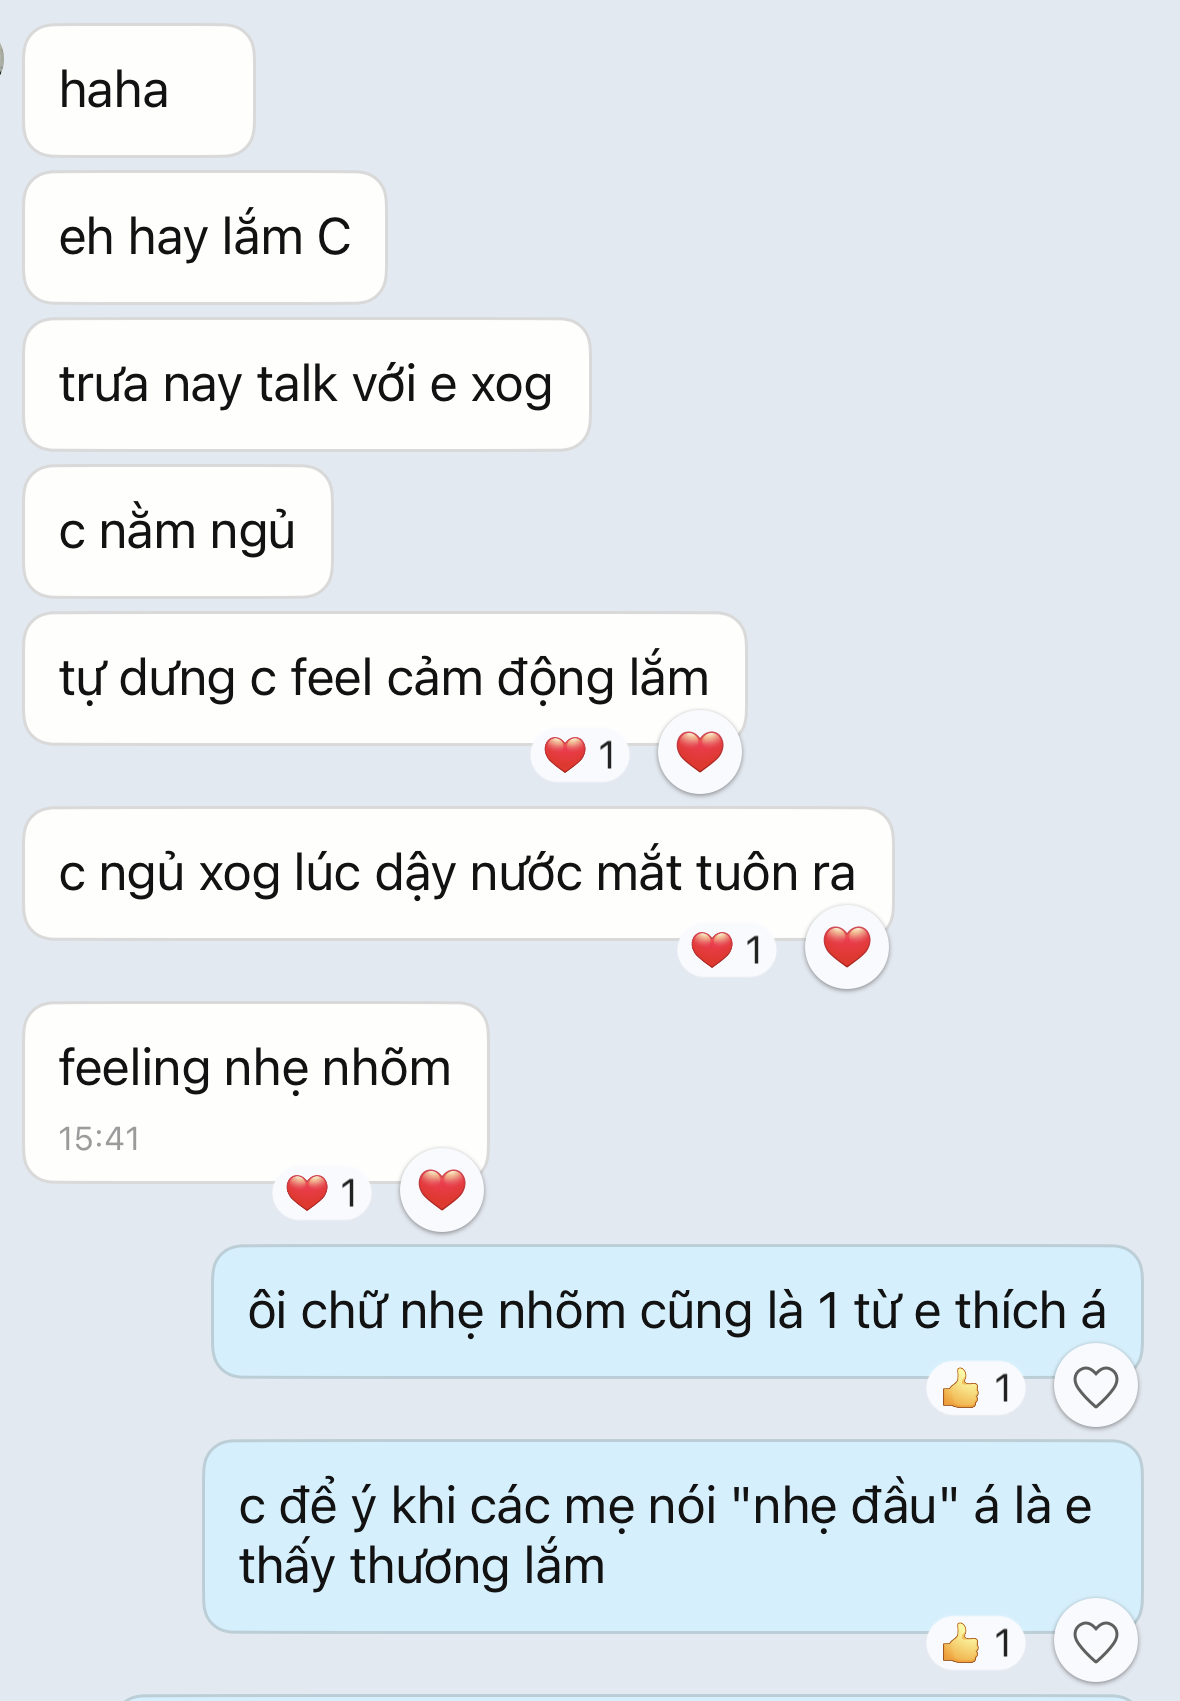Select the 'trưa nay talk với e xog' message

tap(307, 384)
